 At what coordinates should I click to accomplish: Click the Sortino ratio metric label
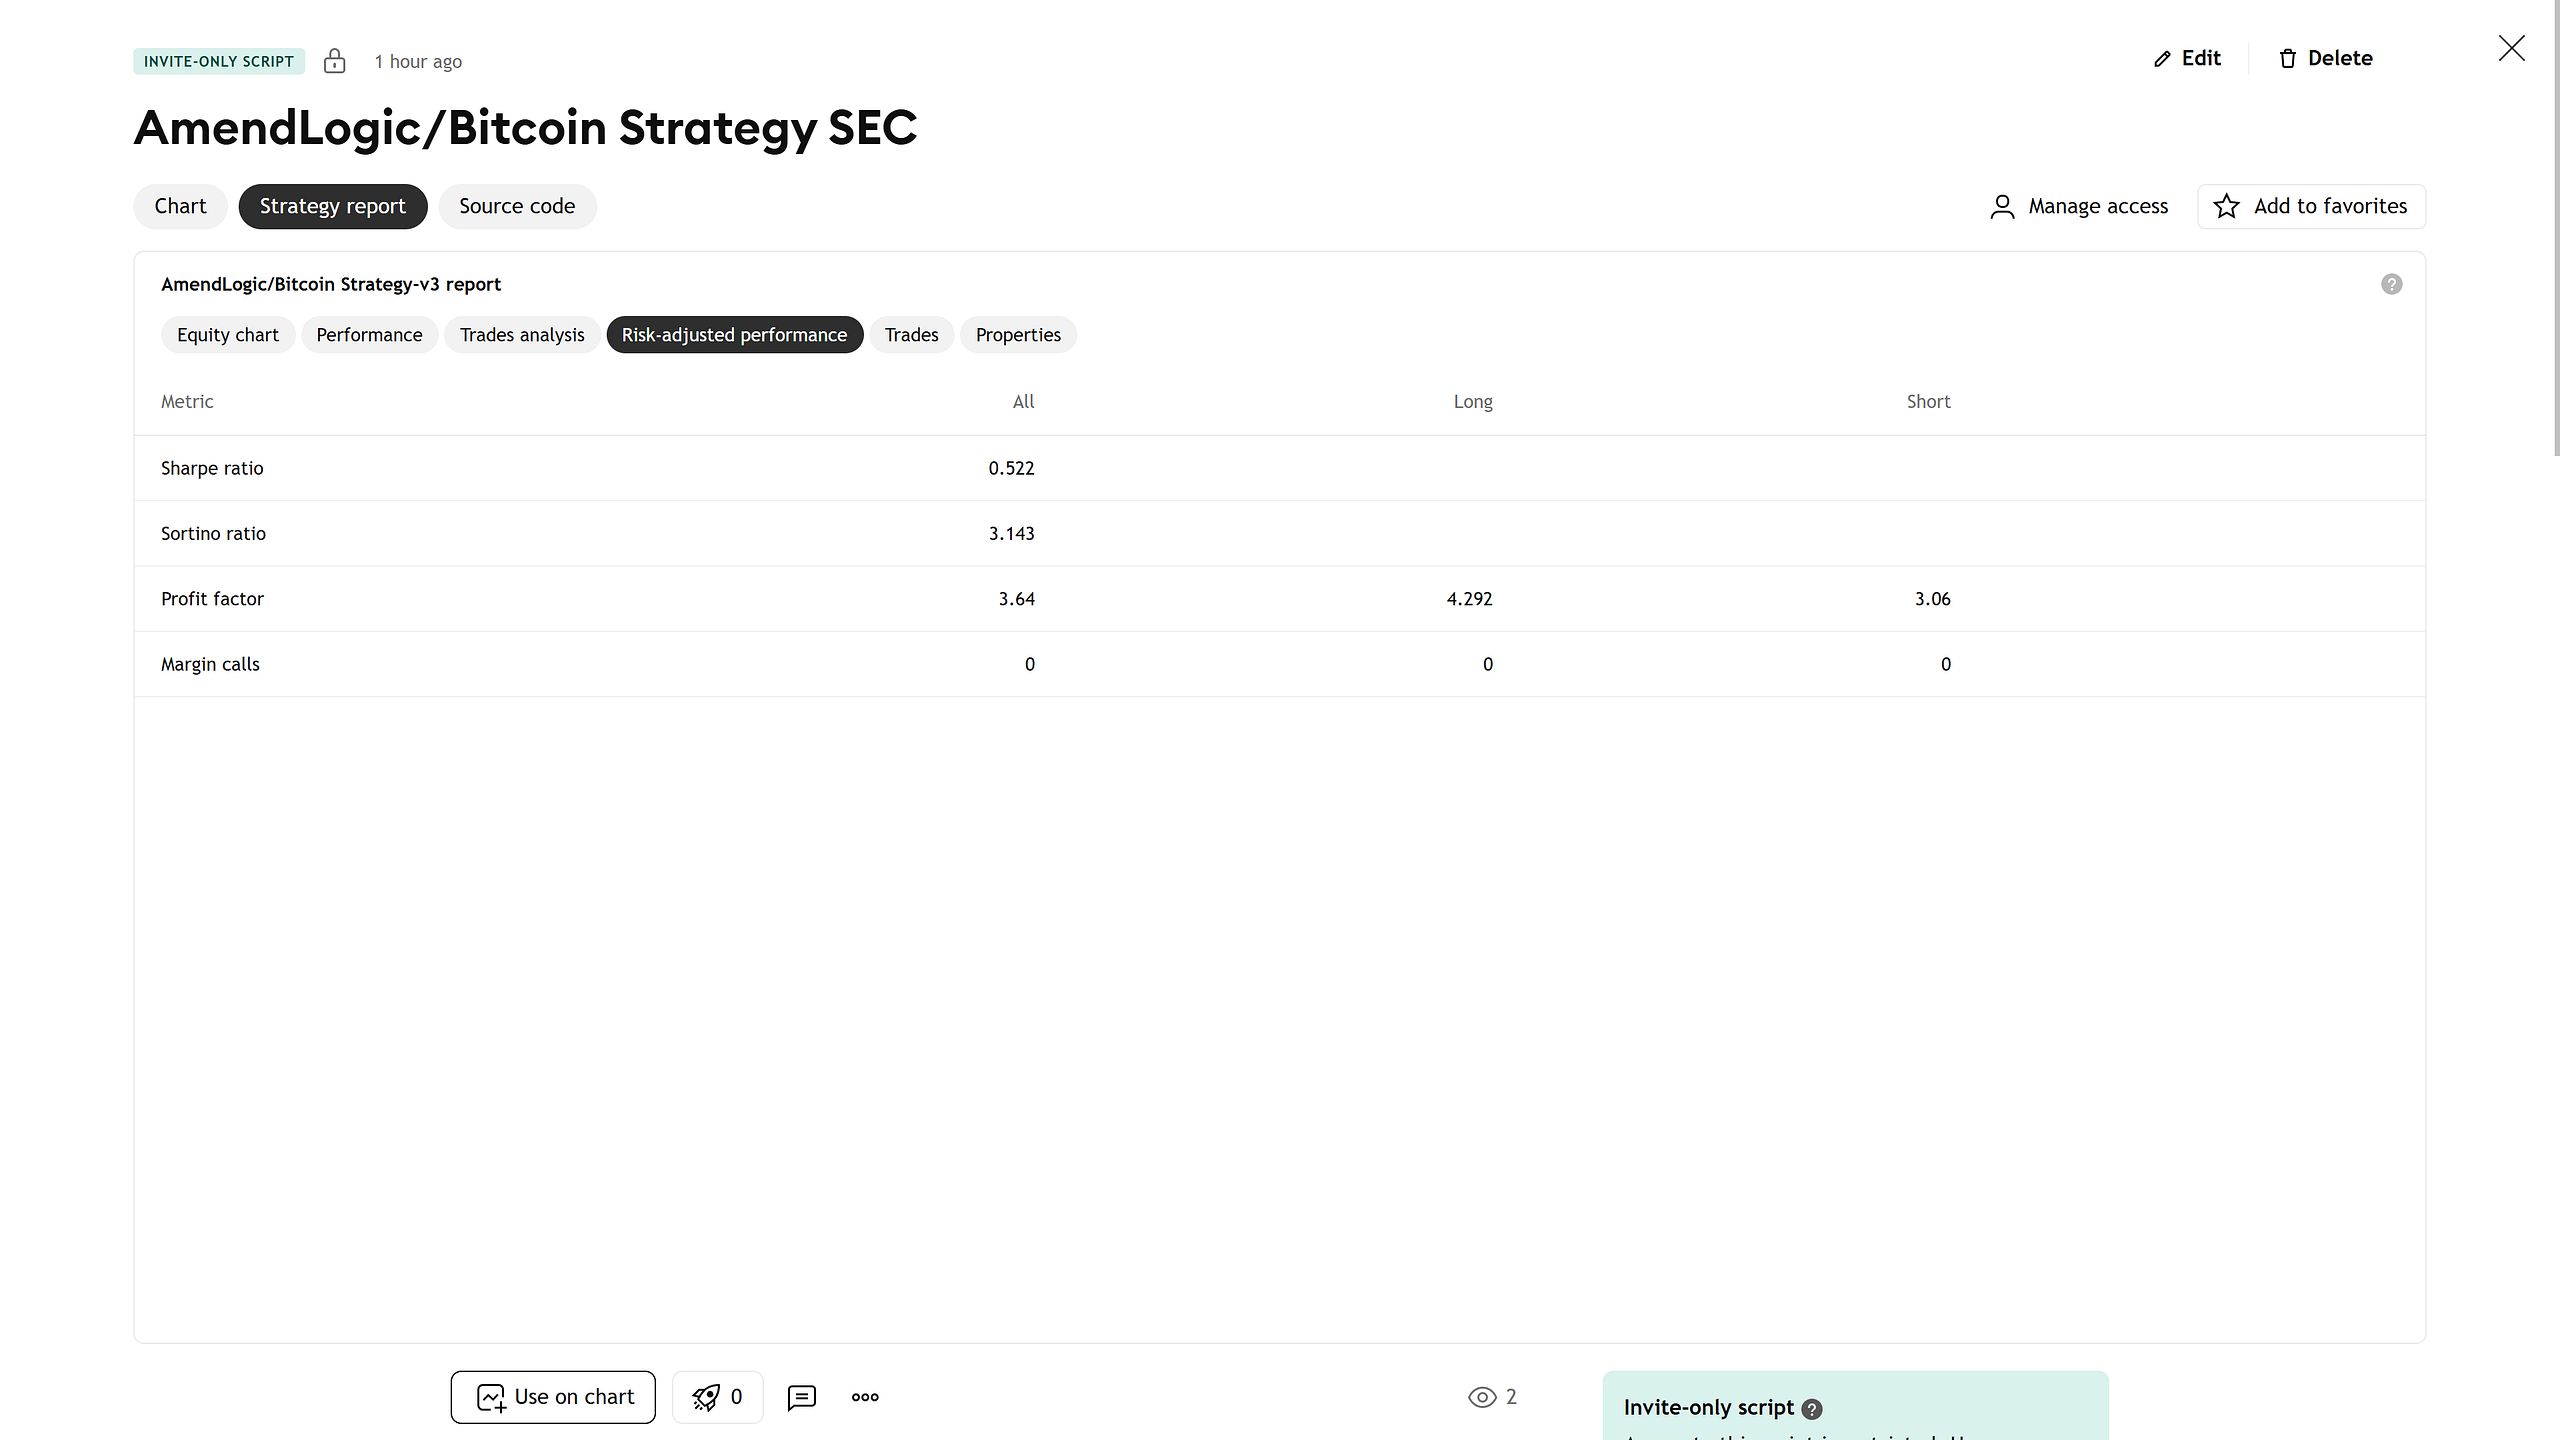[x=213, y=533]
